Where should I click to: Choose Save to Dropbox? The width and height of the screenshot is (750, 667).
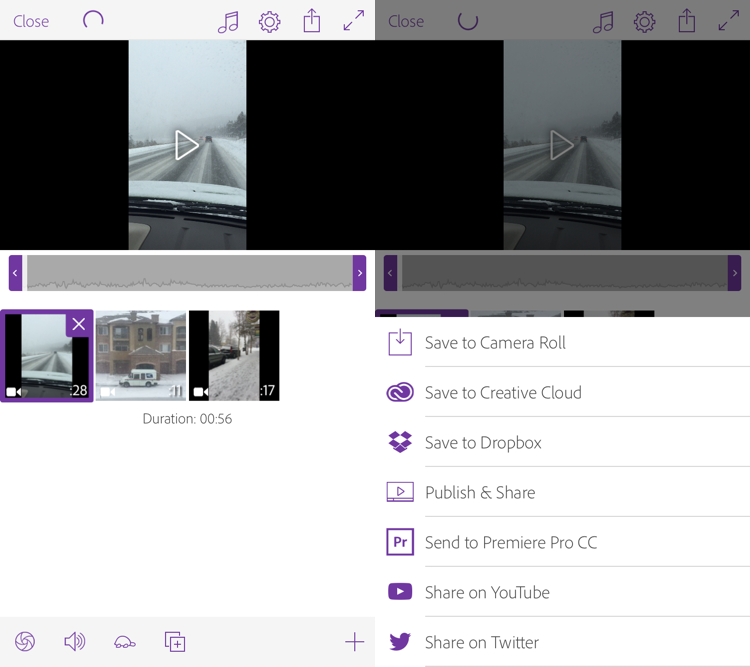(x=562, y=443)
